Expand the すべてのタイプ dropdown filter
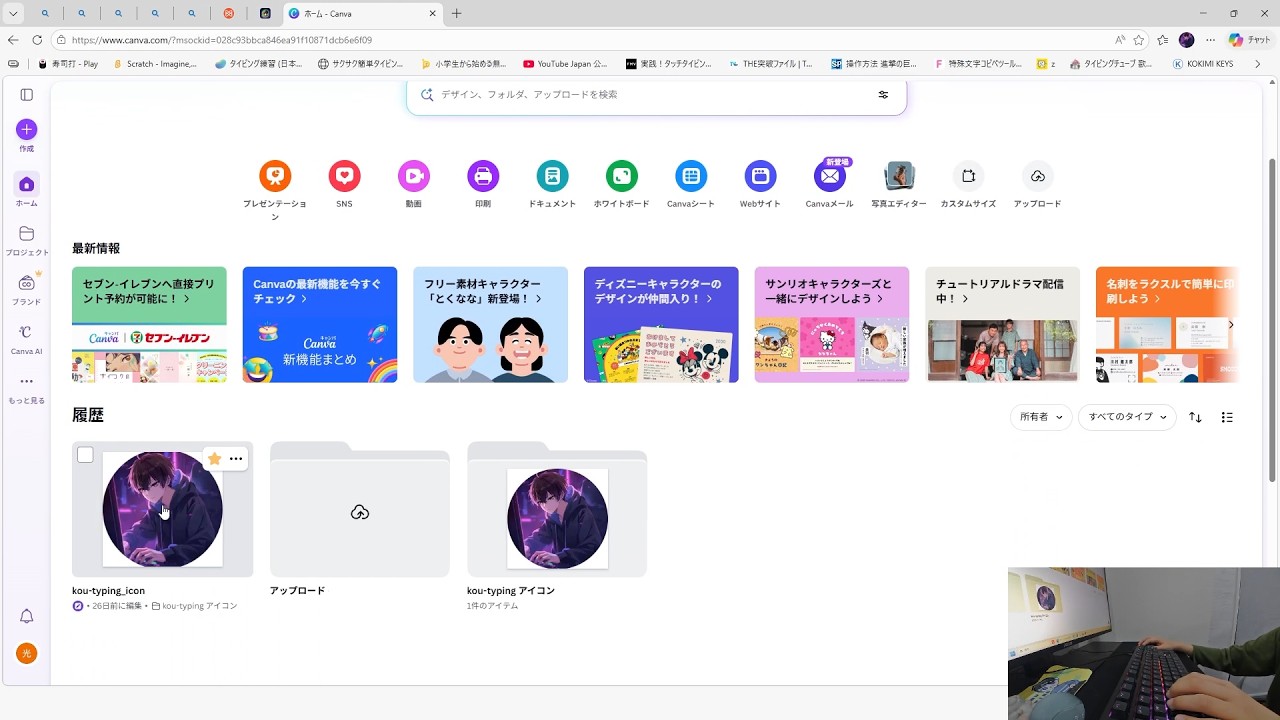This screenshot has height=720, width=1280. click(x=1128, y=417)
